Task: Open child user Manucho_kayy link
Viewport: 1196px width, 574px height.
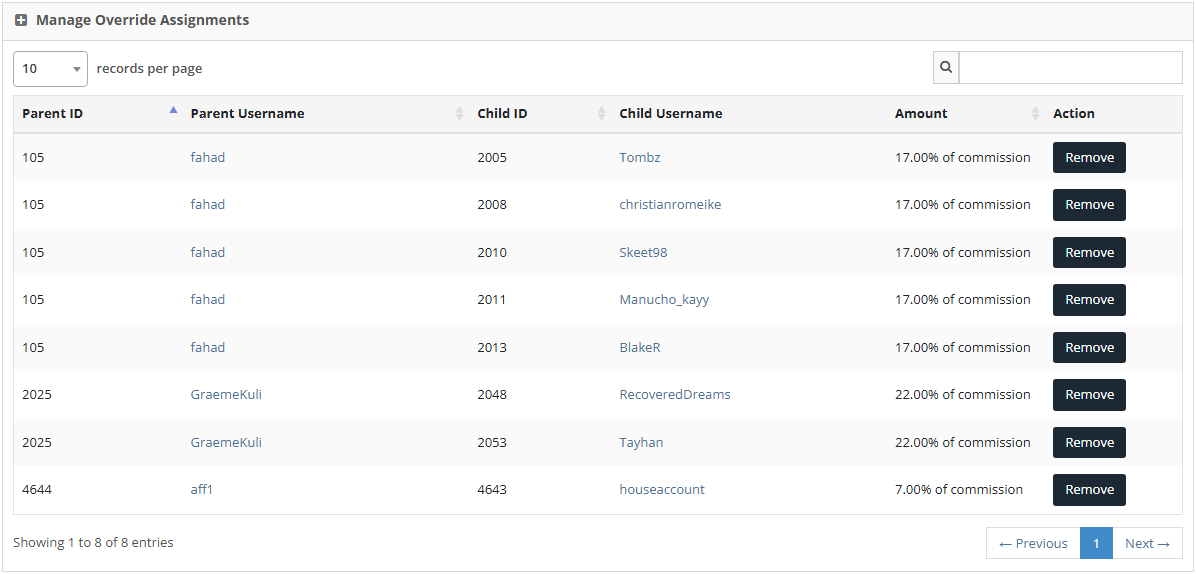Action: 664,300
